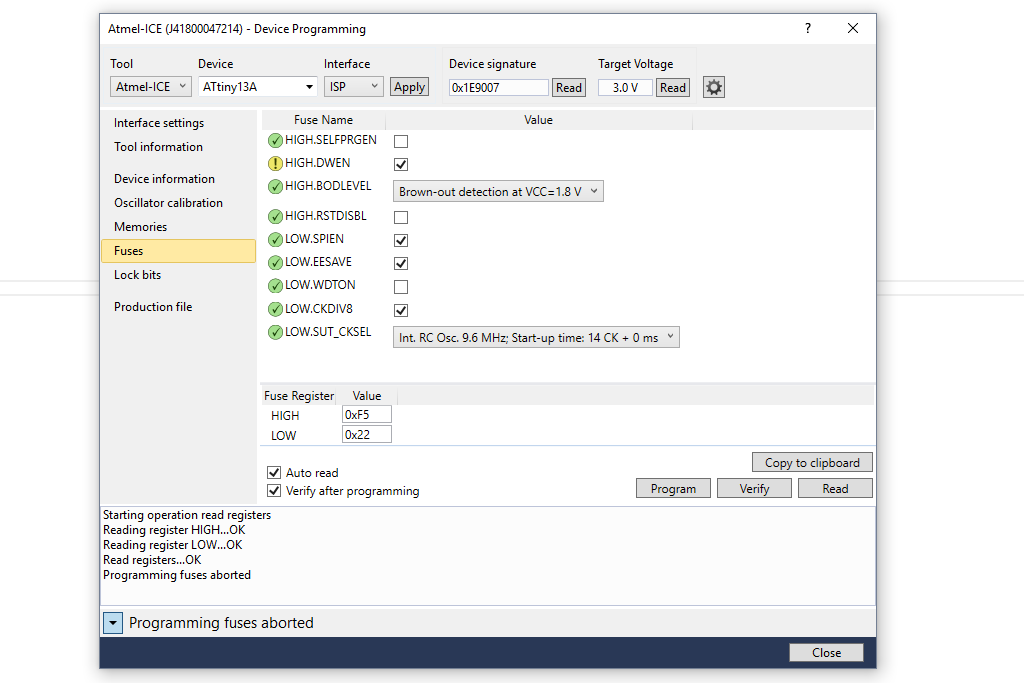Open Oscillator calibration page
The width and height of the screenshot is (1024, 683).
pos(168,203)
